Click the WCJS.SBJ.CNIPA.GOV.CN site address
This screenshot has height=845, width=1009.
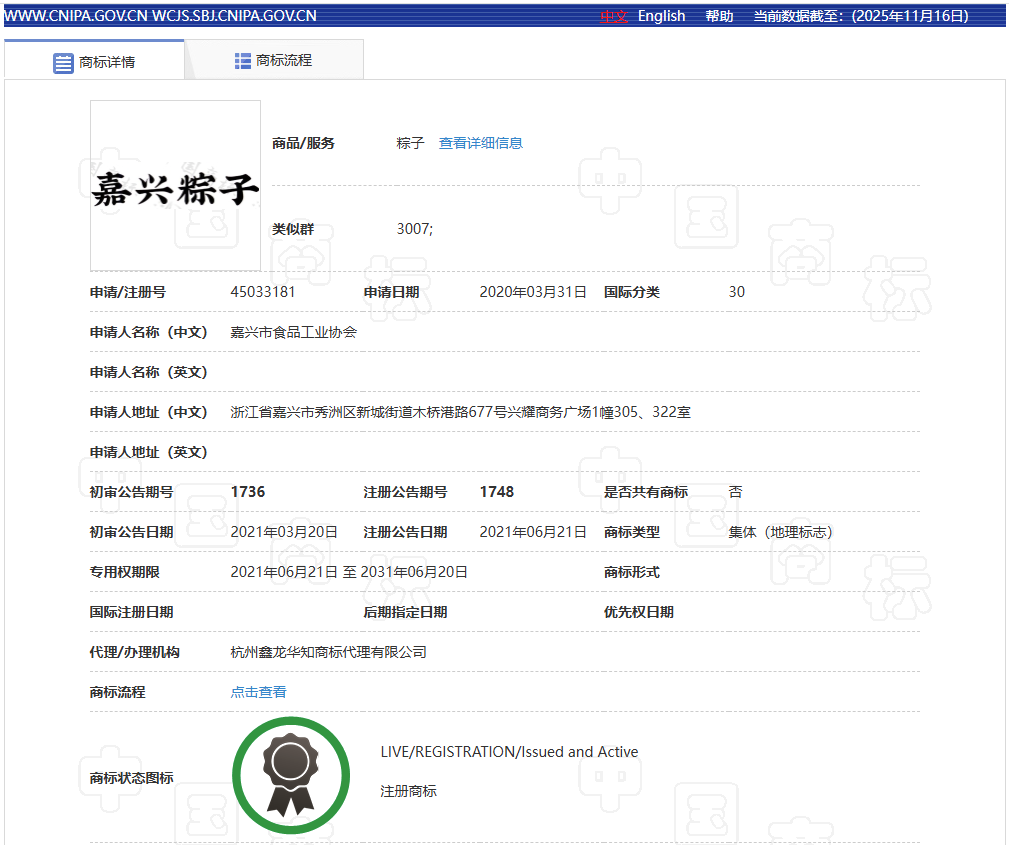[x=234, y=16]
